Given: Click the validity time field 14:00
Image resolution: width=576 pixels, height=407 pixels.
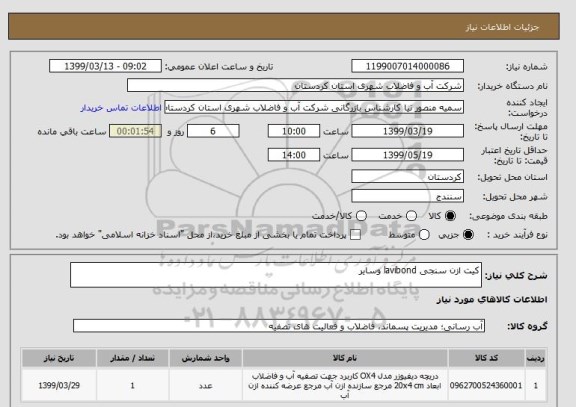Looking at the screenshot, I should pyautogui.click(x=294, y=155).
